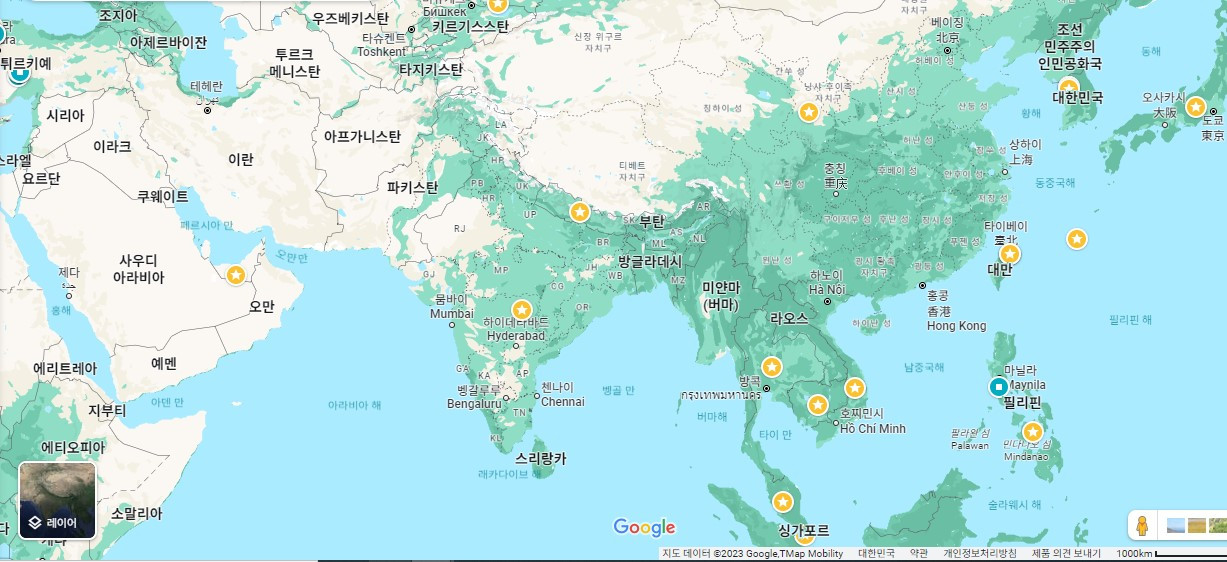
Task: Click the 대한민국 region link in footer
Action: (876, 554)
